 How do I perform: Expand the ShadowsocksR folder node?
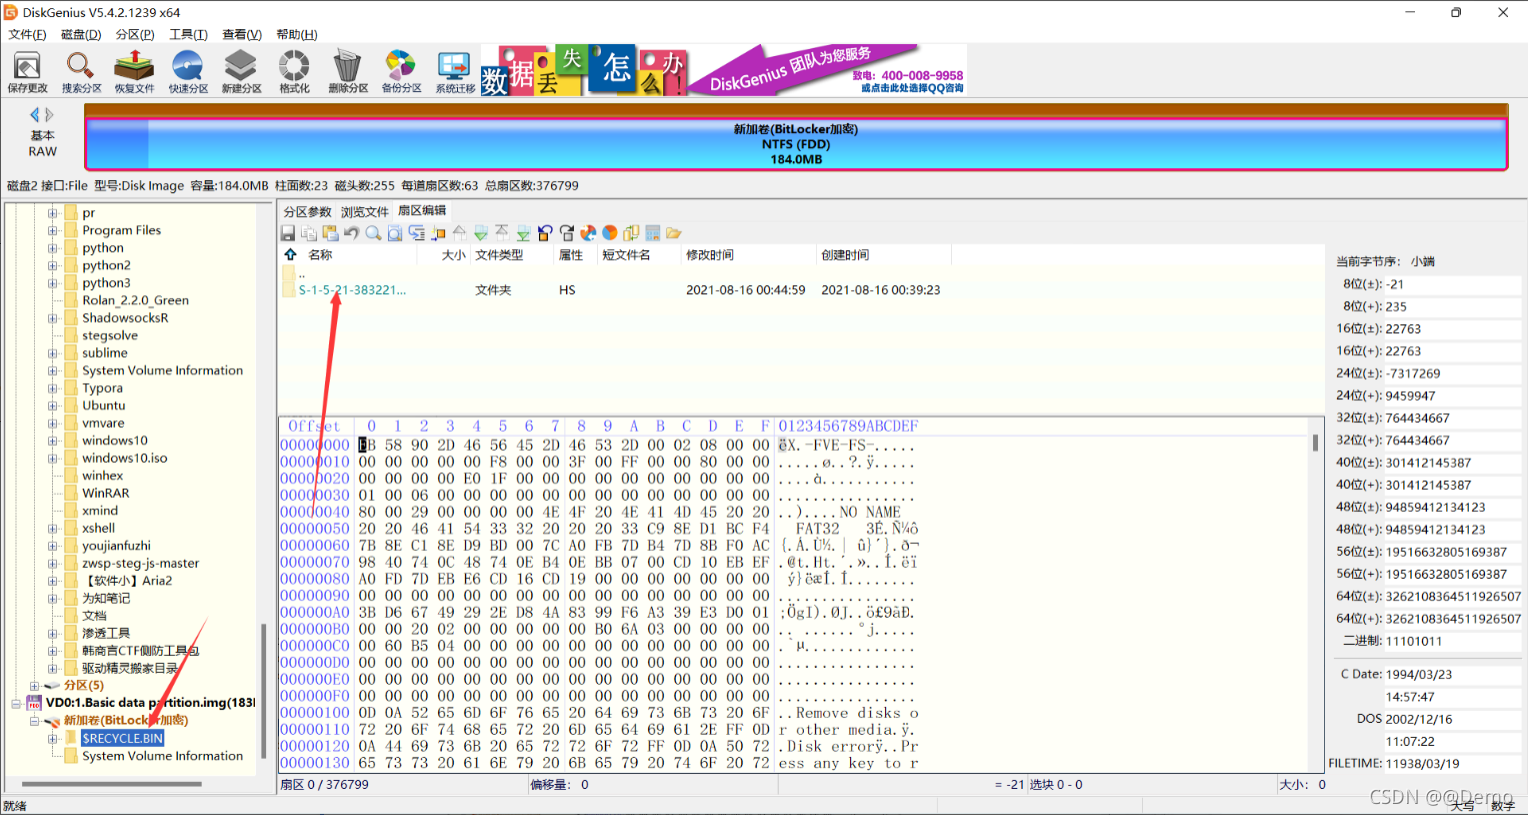[52, 318]
